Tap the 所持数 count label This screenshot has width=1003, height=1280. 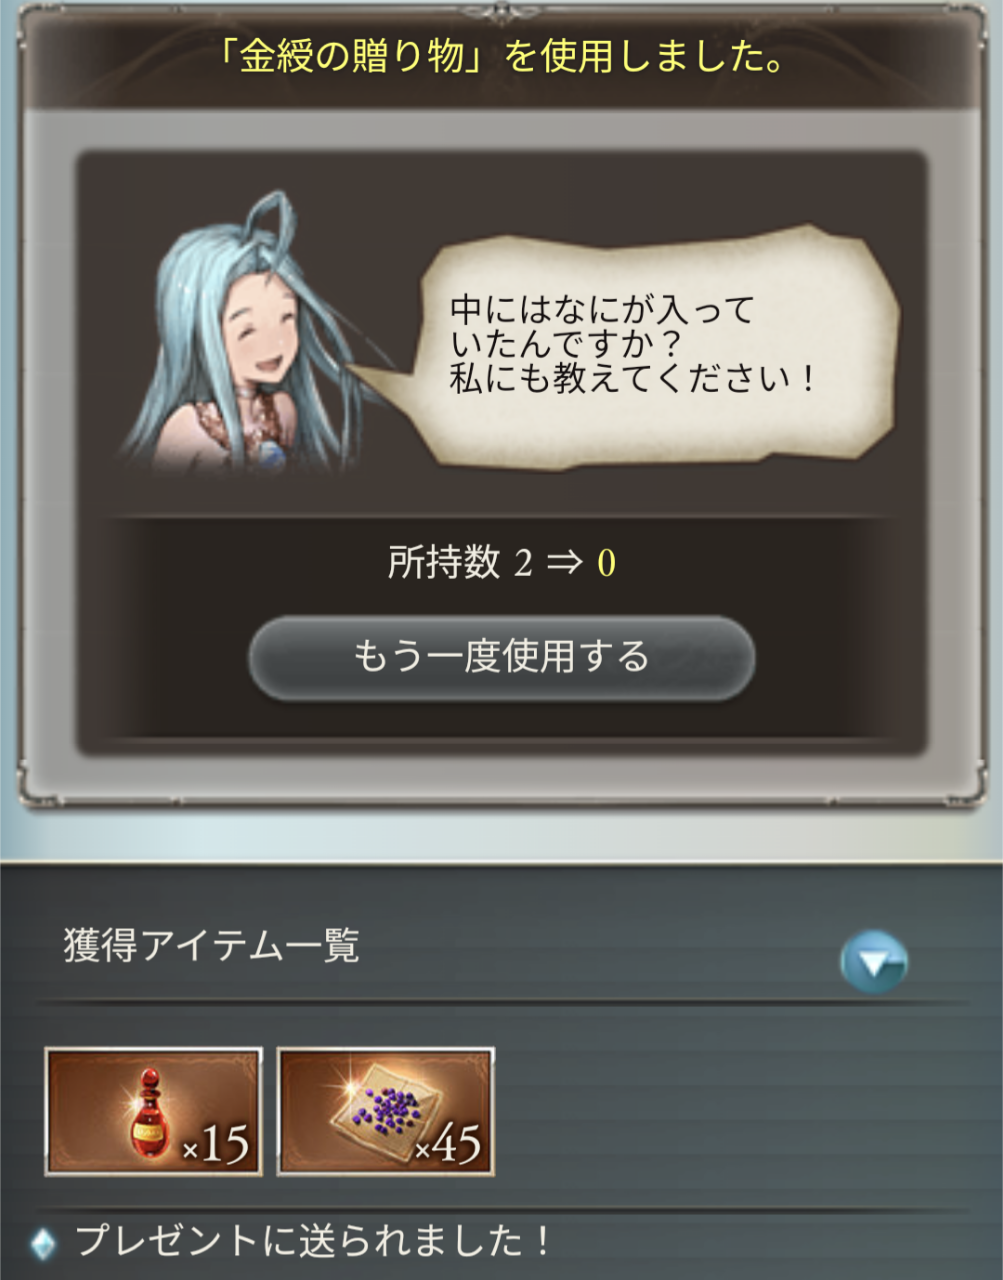click(x=443, y=563)
